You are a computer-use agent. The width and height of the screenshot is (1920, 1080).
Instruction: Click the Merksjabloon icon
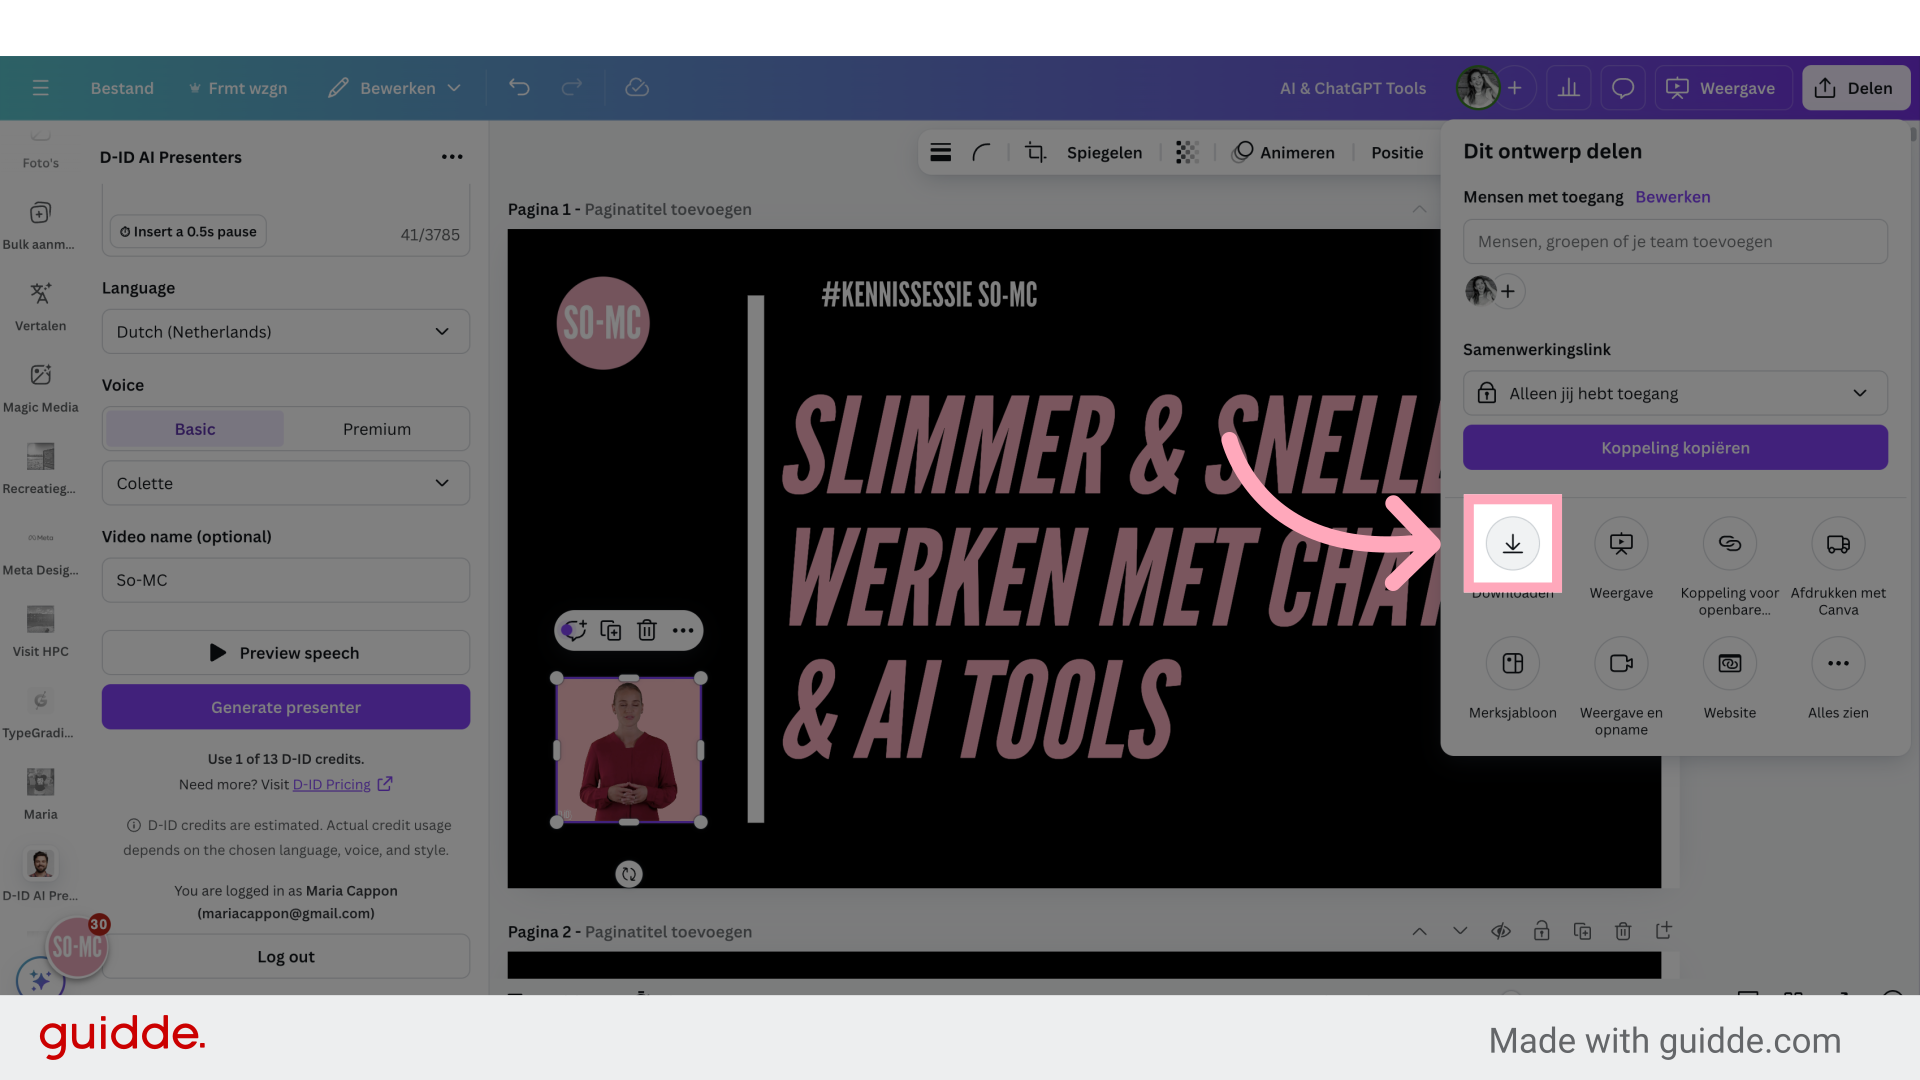click(1513, 663)
